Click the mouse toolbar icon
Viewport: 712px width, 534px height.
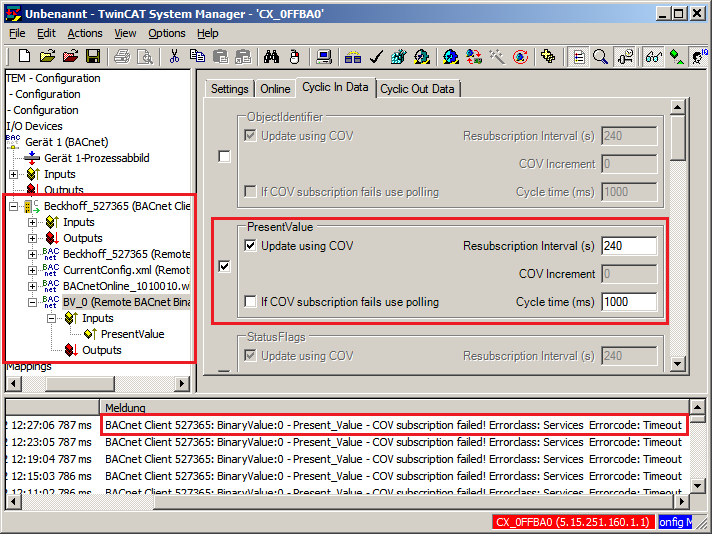click(295, 57)
